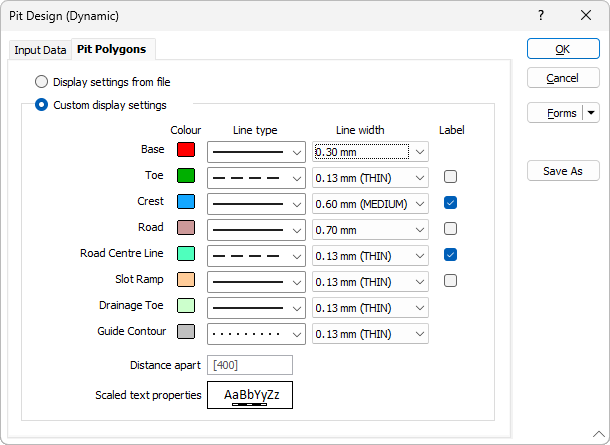Open the Forms dropdown arrow
Screen dimensions: 610x445
pyautogui.click(x=590, y=113)
